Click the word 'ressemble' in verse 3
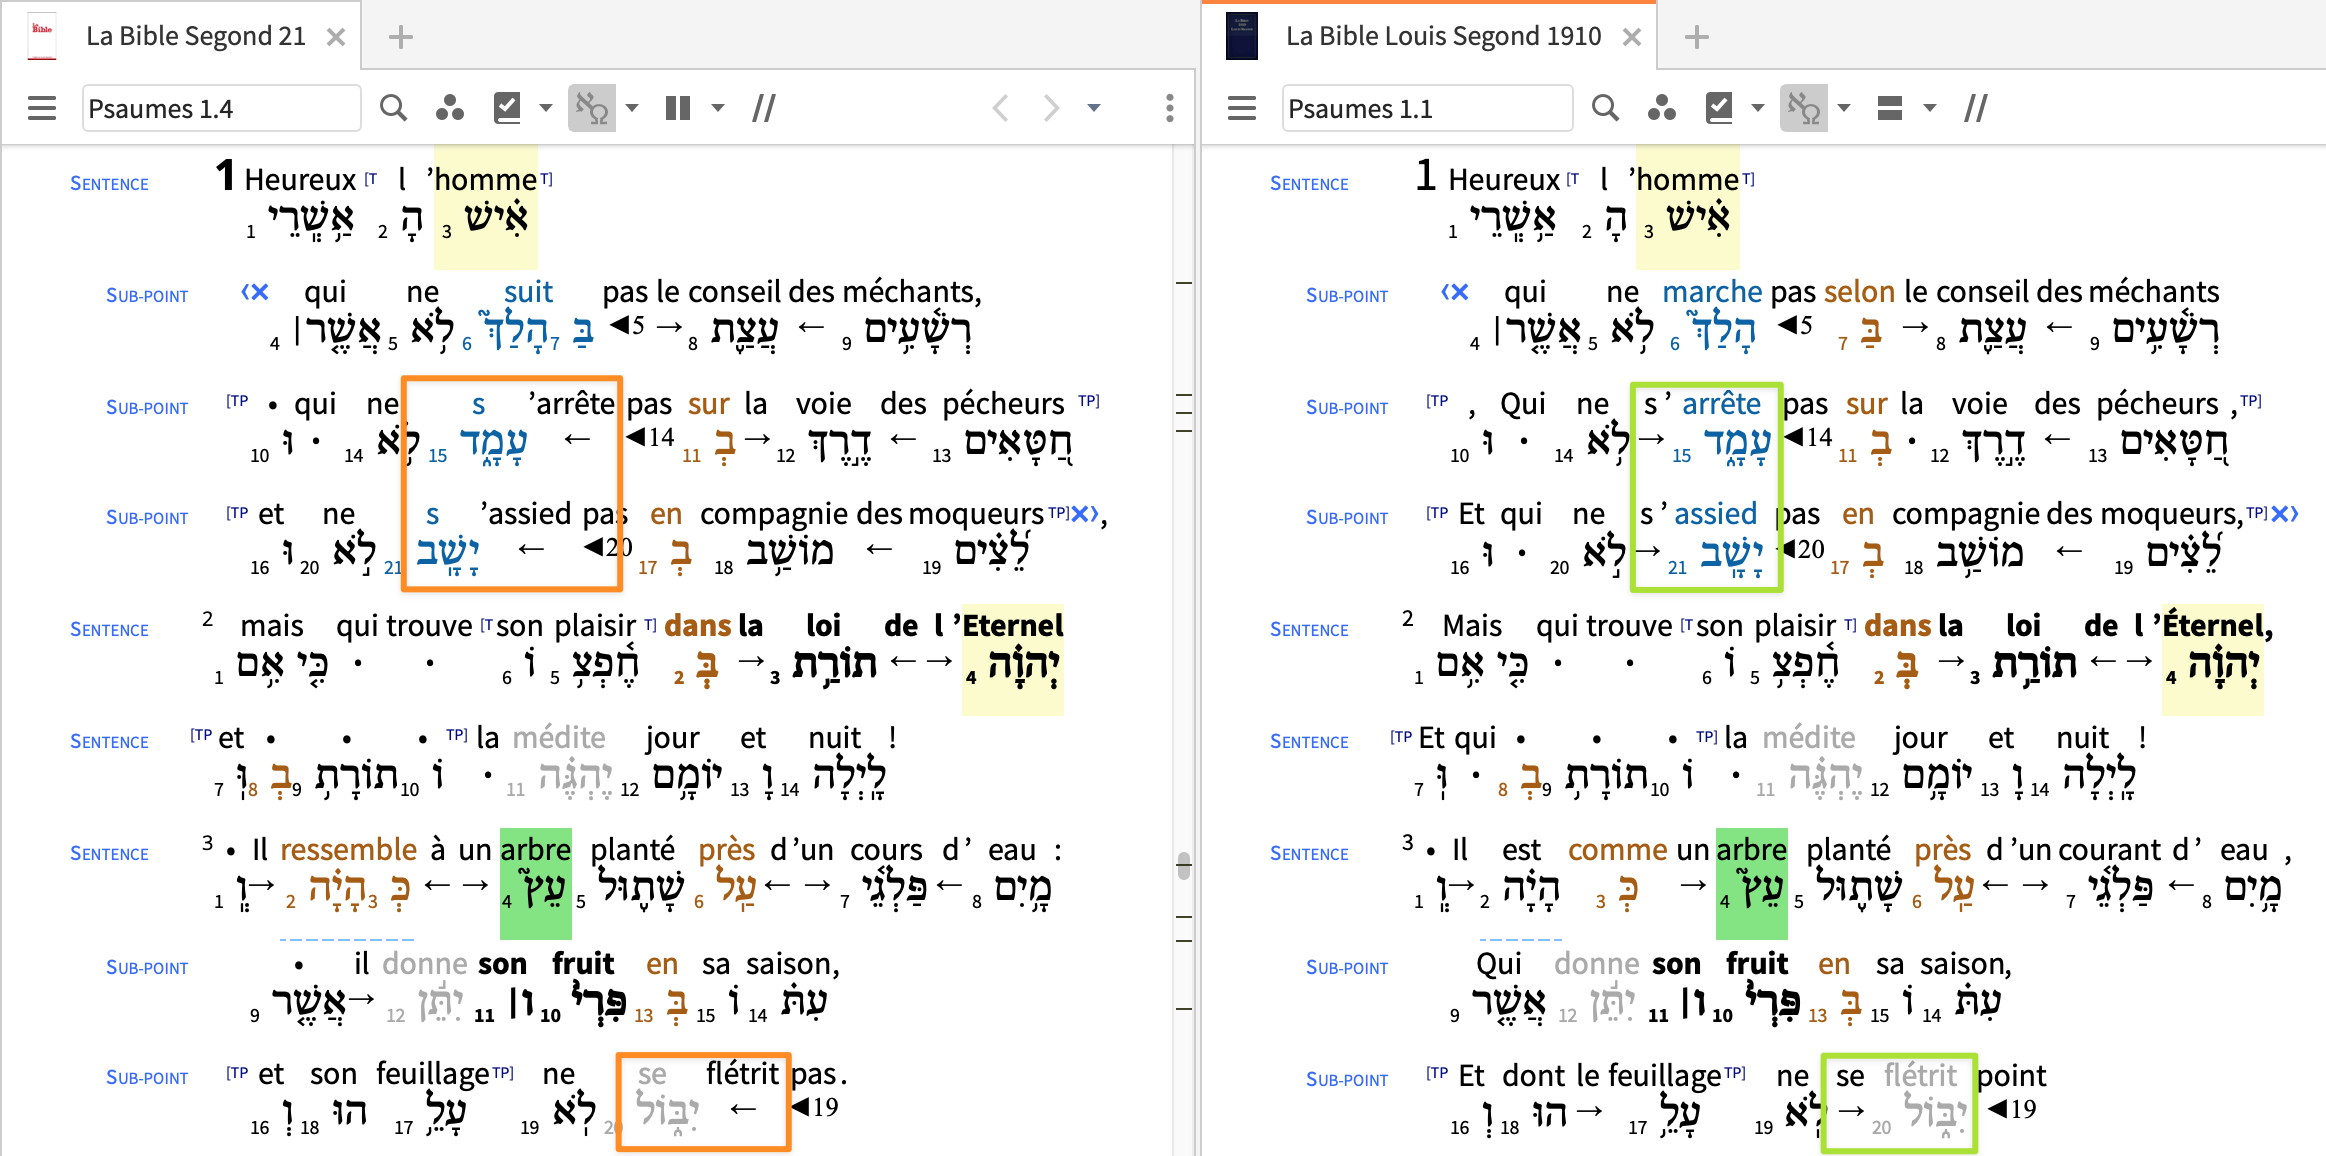The height and width of the screenshot is (1156, 2326). click(x=348, y=850)
